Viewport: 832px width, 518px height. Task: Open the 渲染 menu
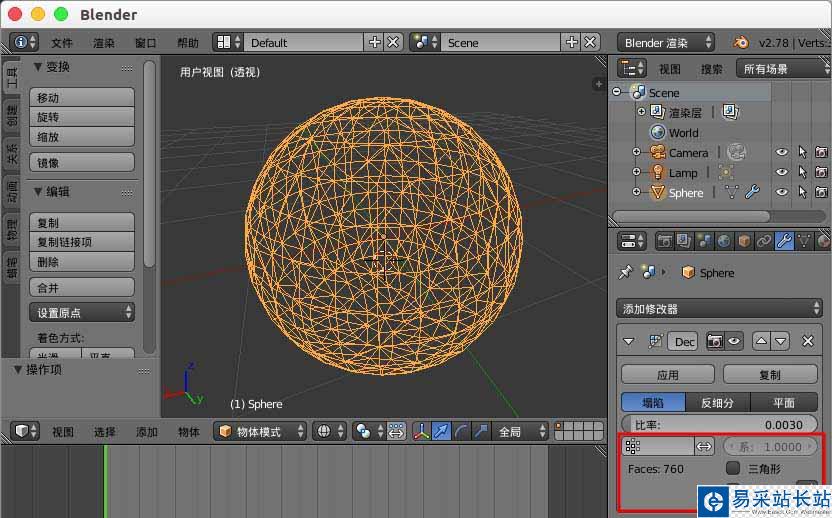[x=104, y=43]
